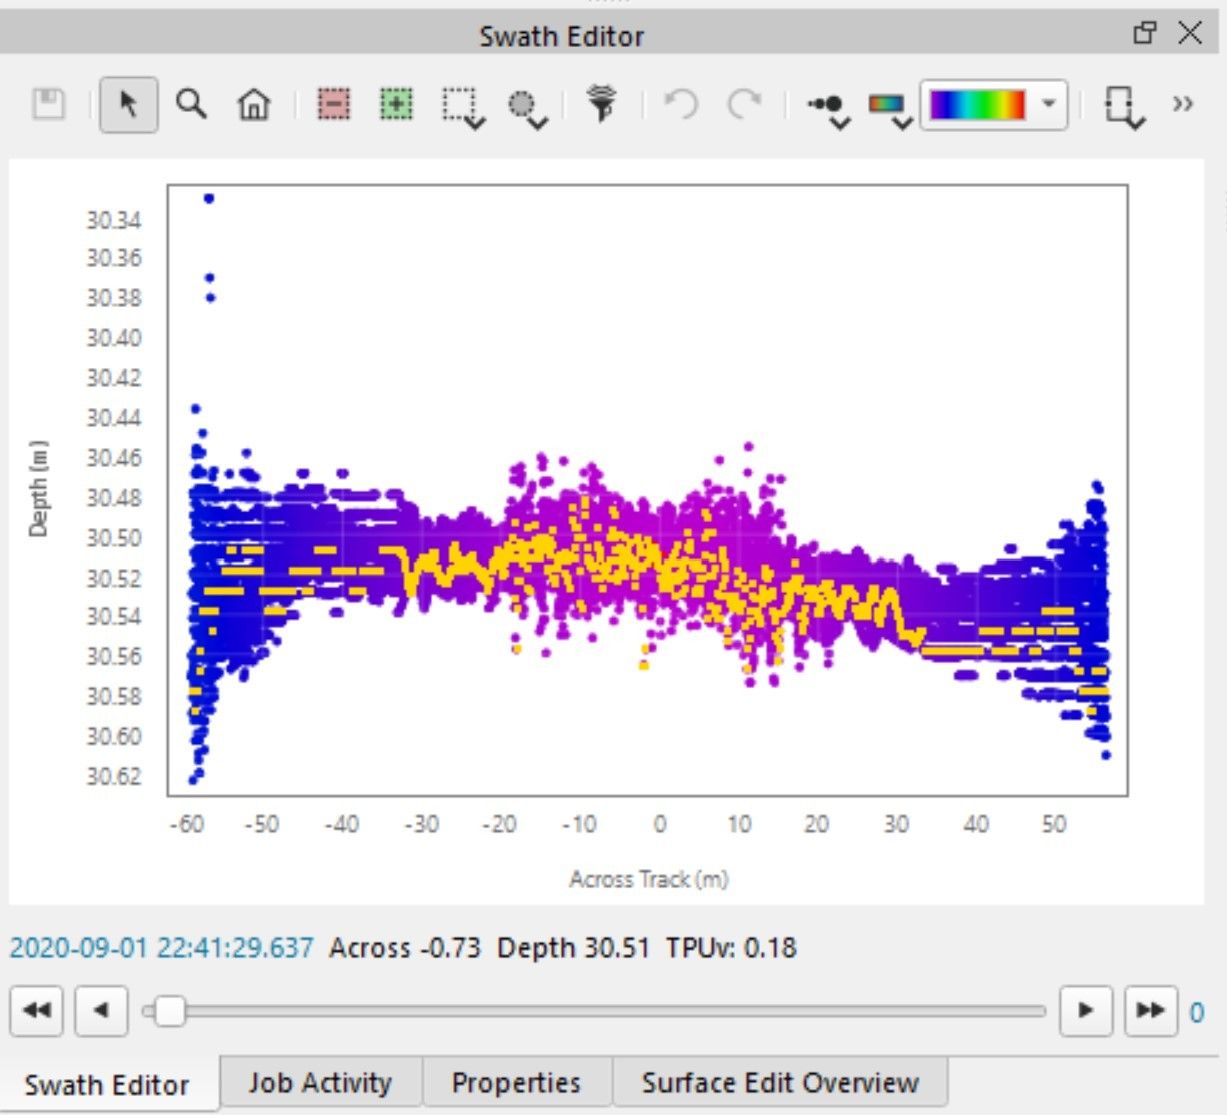Expand the rainbow colormap combo box
Image resolution: width=1227 pixels, height=1115 pixels.
click(1048, 105)
